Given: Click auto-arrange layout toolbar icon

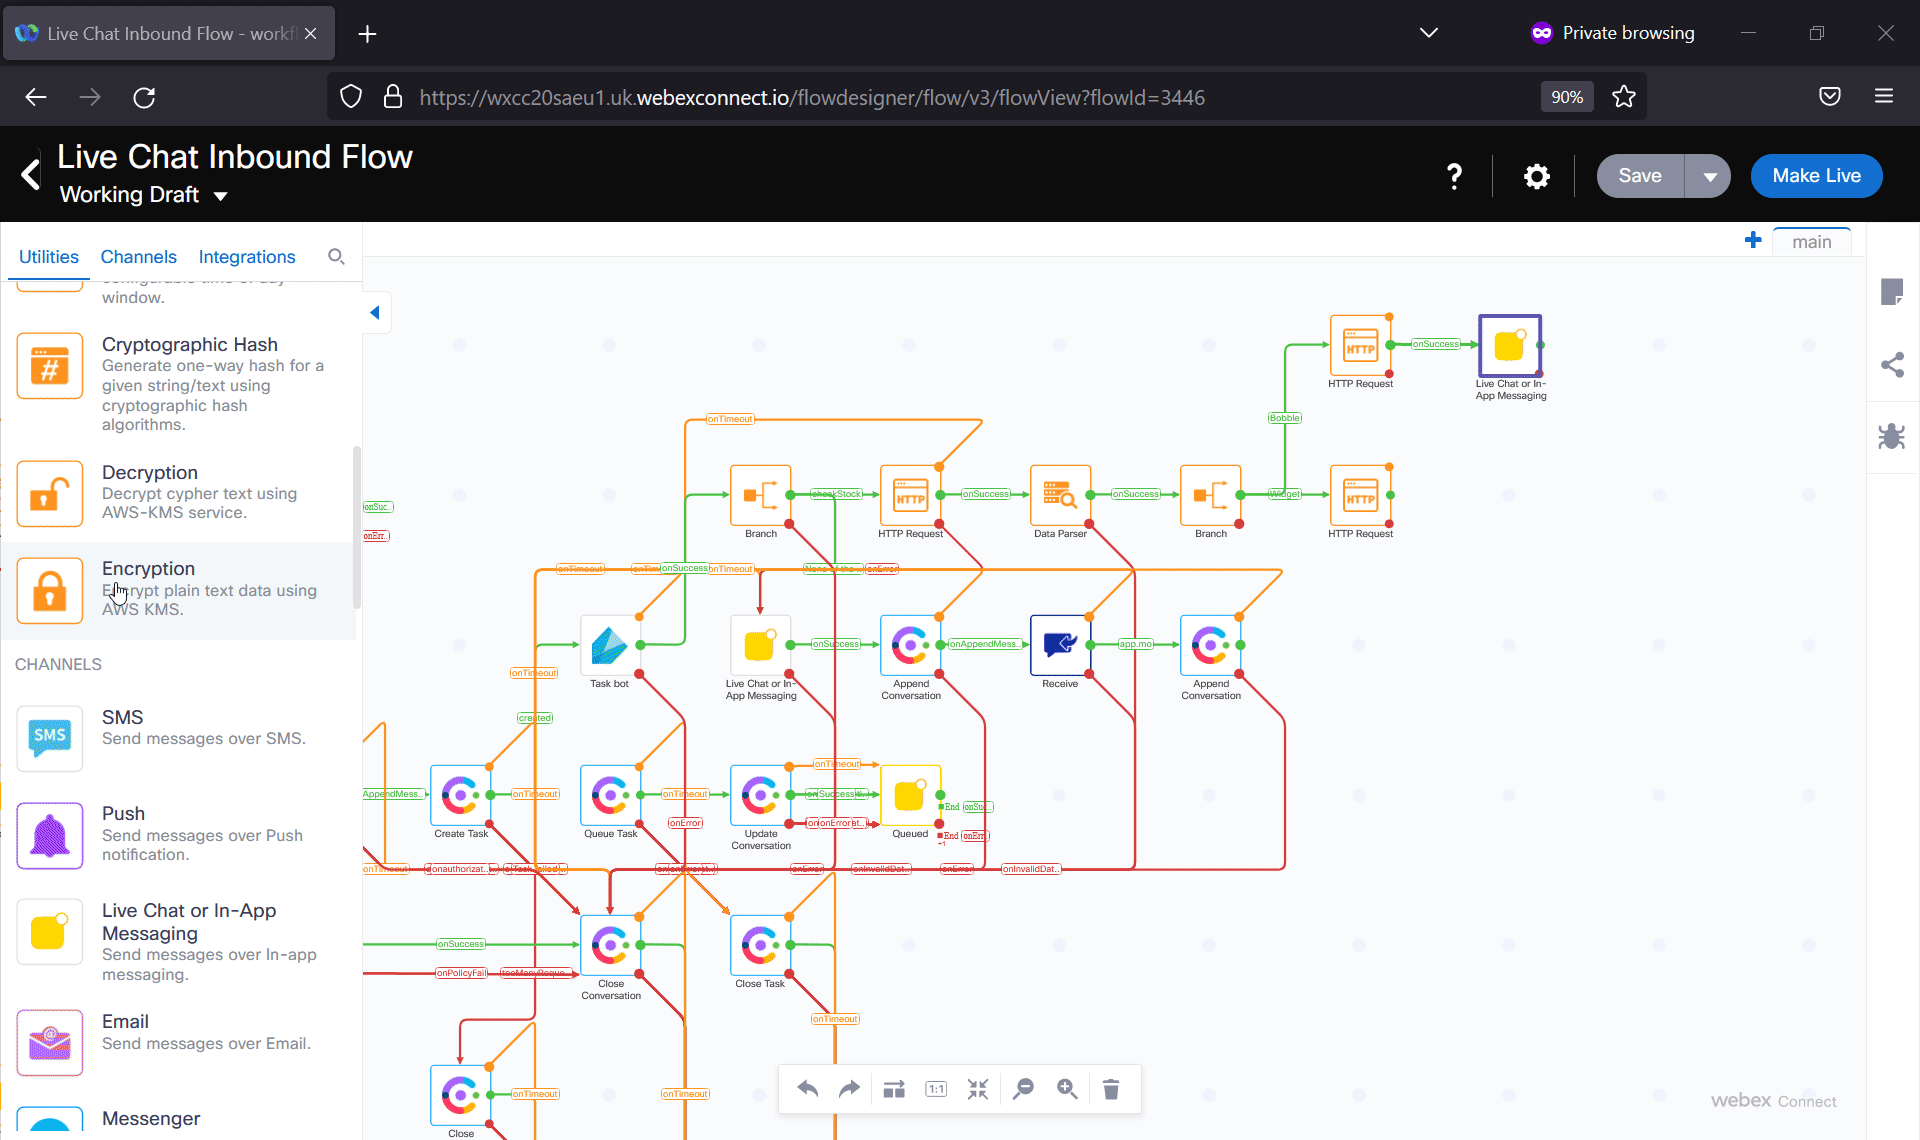Looking at the screenshot, I should pyautogui.click(x=894, y=1089).
